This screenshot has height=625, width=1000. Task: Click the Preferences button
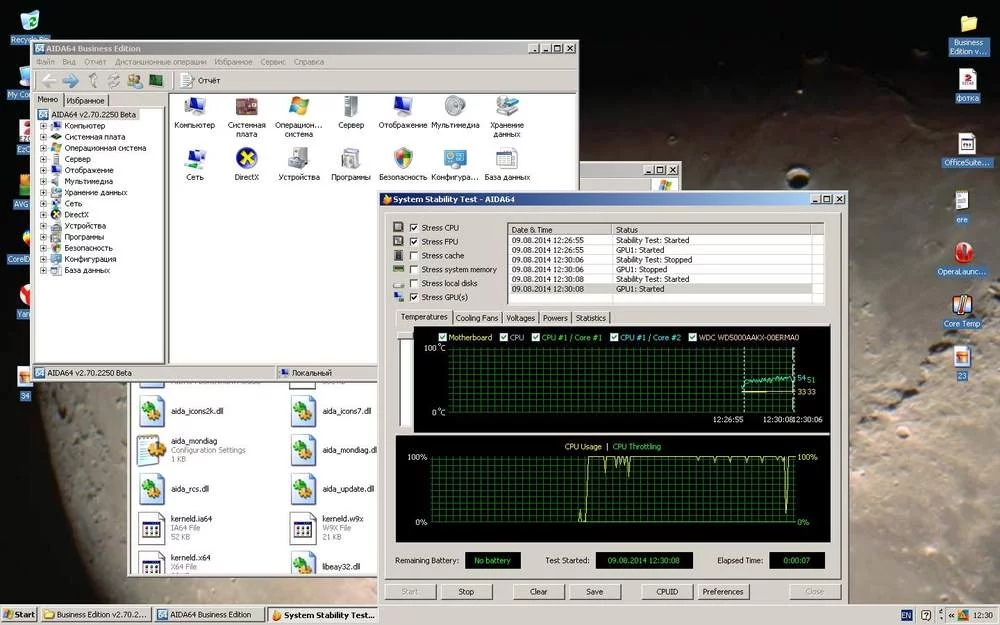[722, 591]
